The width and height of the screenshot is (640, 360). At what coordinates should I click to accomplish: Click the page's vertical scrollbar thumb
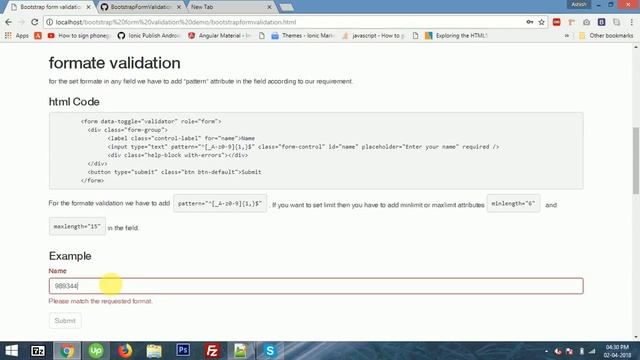coord(636,160)
